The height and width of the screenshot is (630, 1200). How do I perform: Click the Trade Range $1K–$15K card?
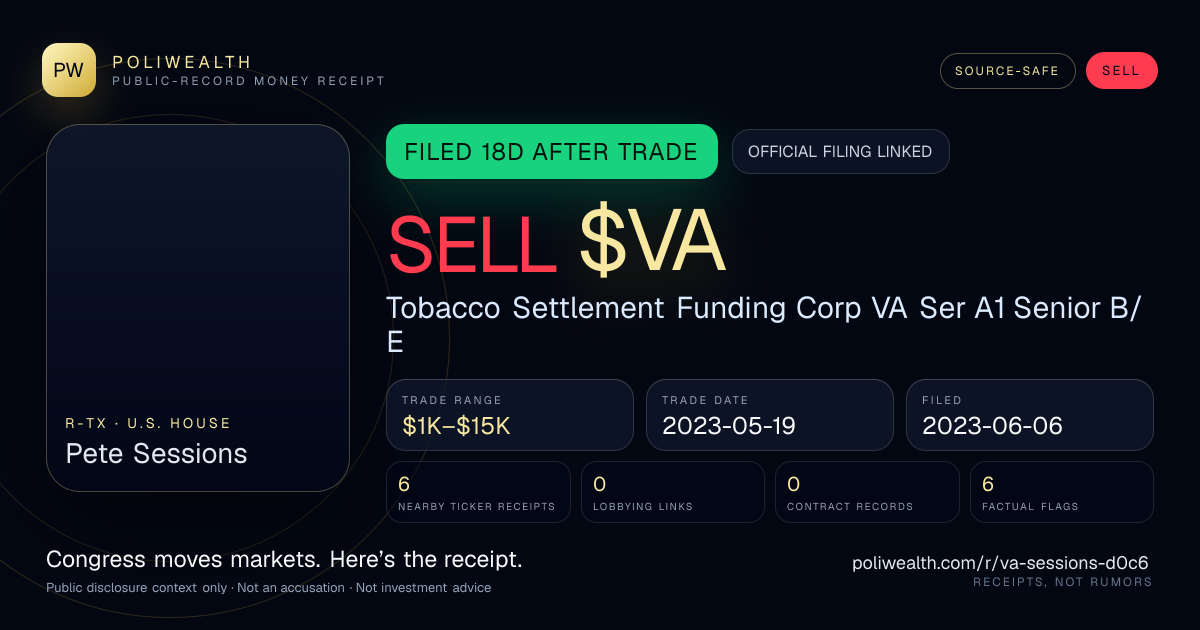click(510, 415)
